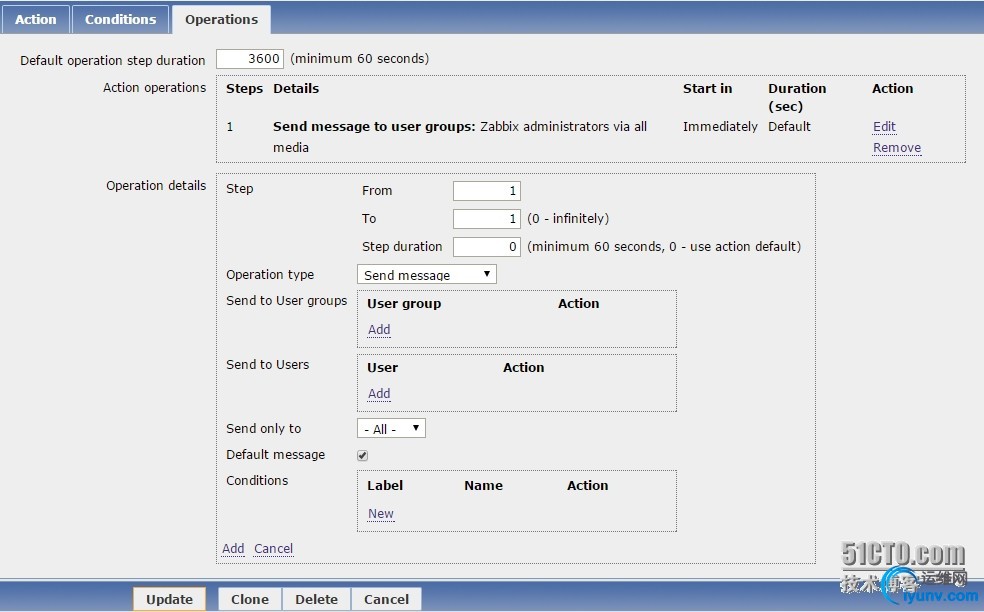Click the Delete button
Image resolution: width=984 pixels, height=612 pixels.
[316, 599]
